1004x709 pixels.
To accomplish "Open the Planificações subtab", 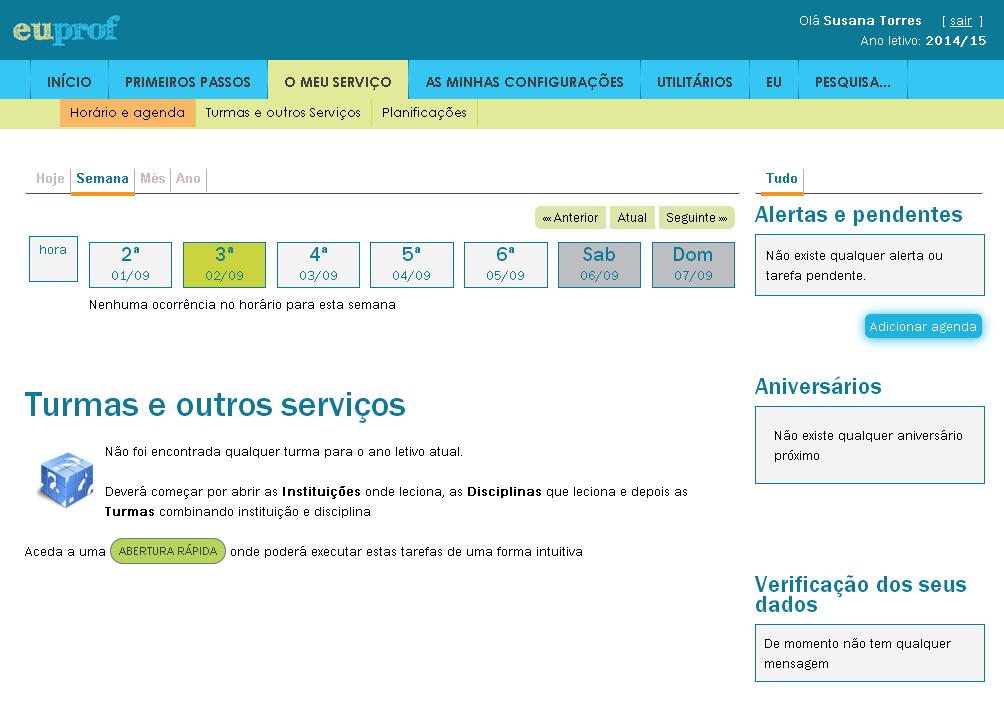I will (x=424, y=113).
